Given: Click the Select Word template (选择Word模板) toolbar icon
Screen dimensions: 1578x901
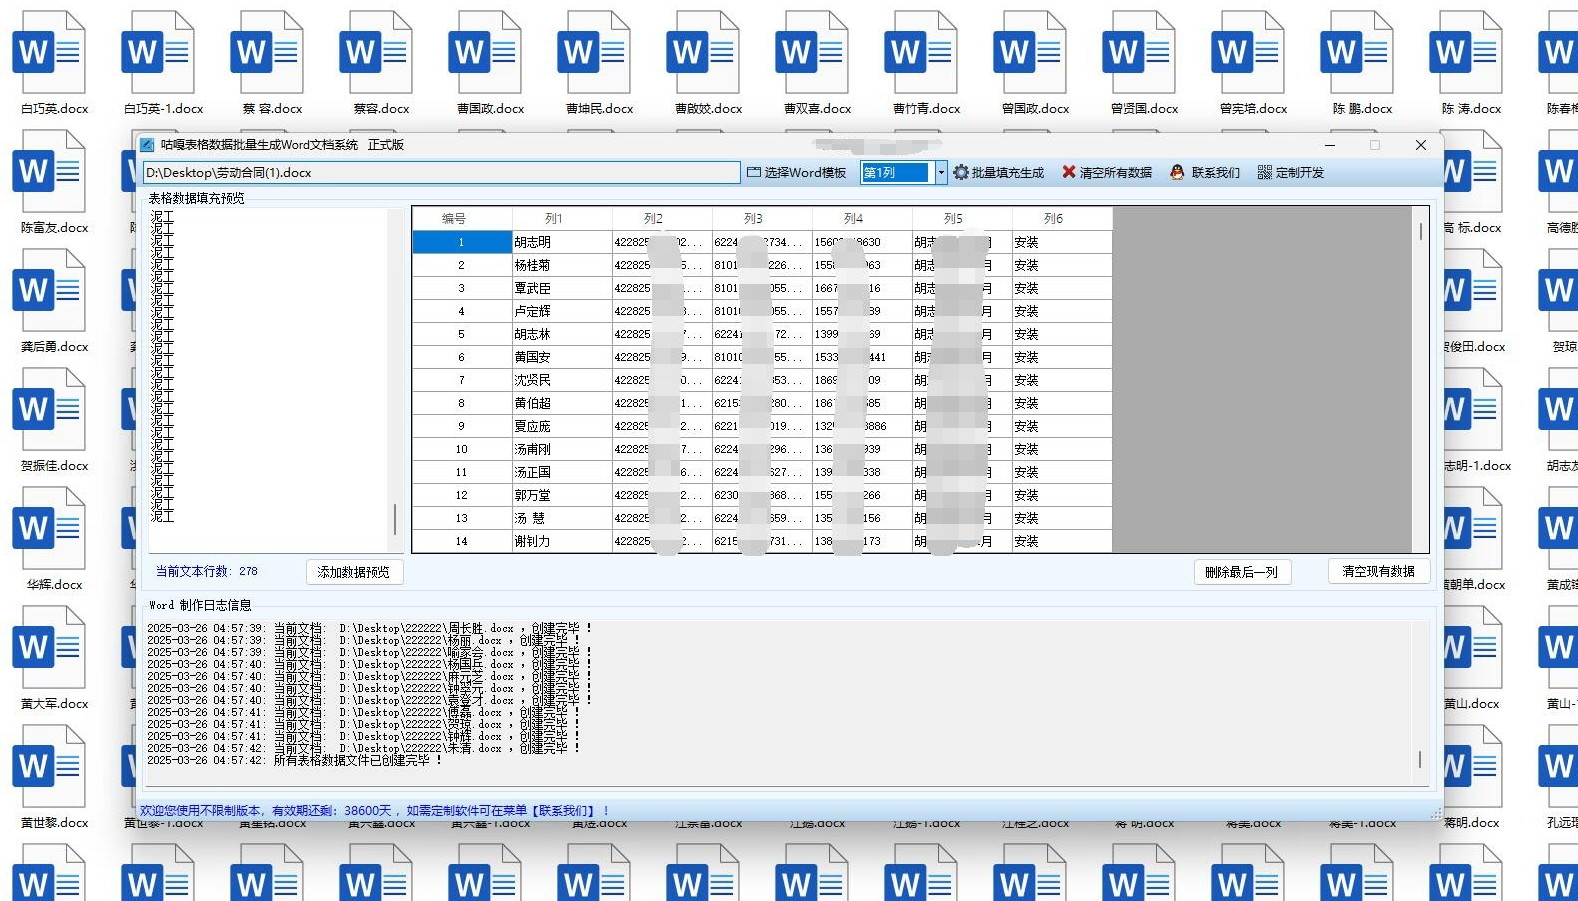Looking at the screenshot, I should [754, 173].
